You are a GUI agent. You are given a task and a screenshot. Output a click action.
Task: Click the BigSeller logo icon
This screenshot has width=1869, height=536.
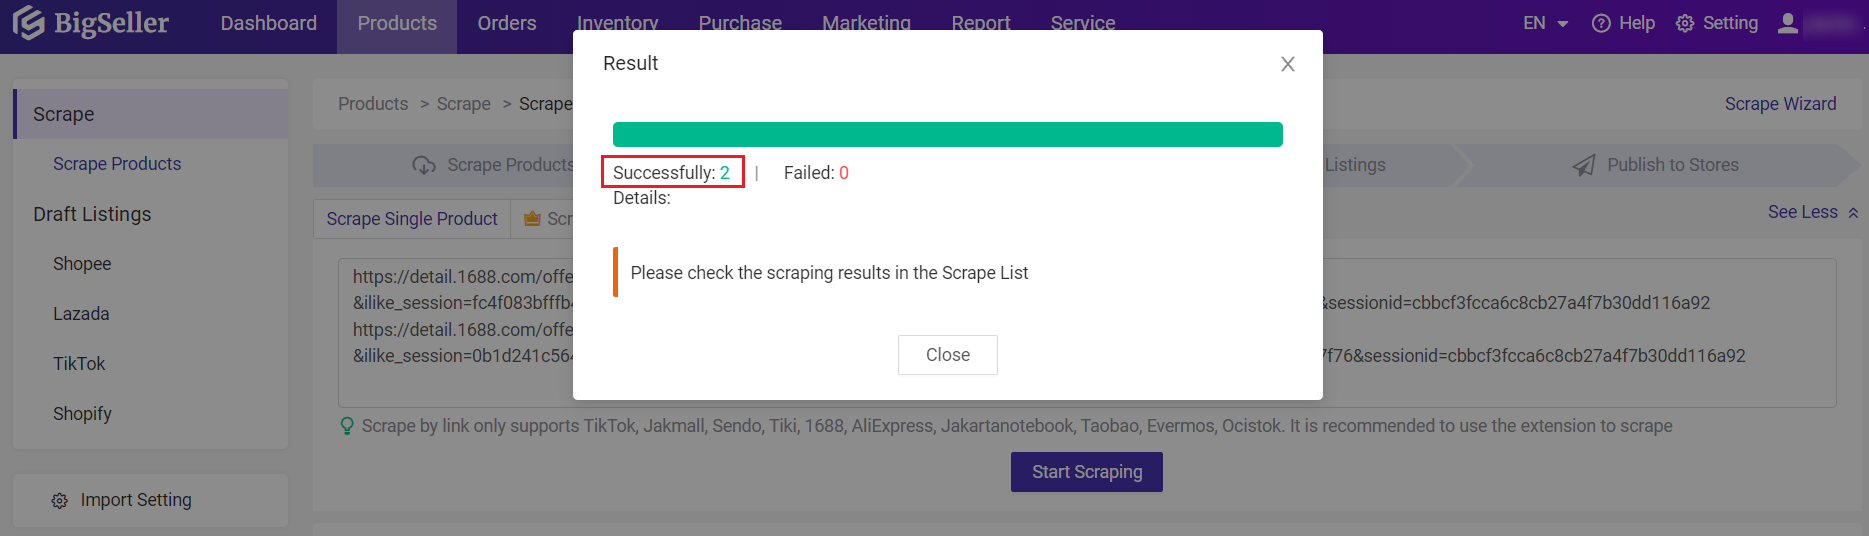pos(29,23)
